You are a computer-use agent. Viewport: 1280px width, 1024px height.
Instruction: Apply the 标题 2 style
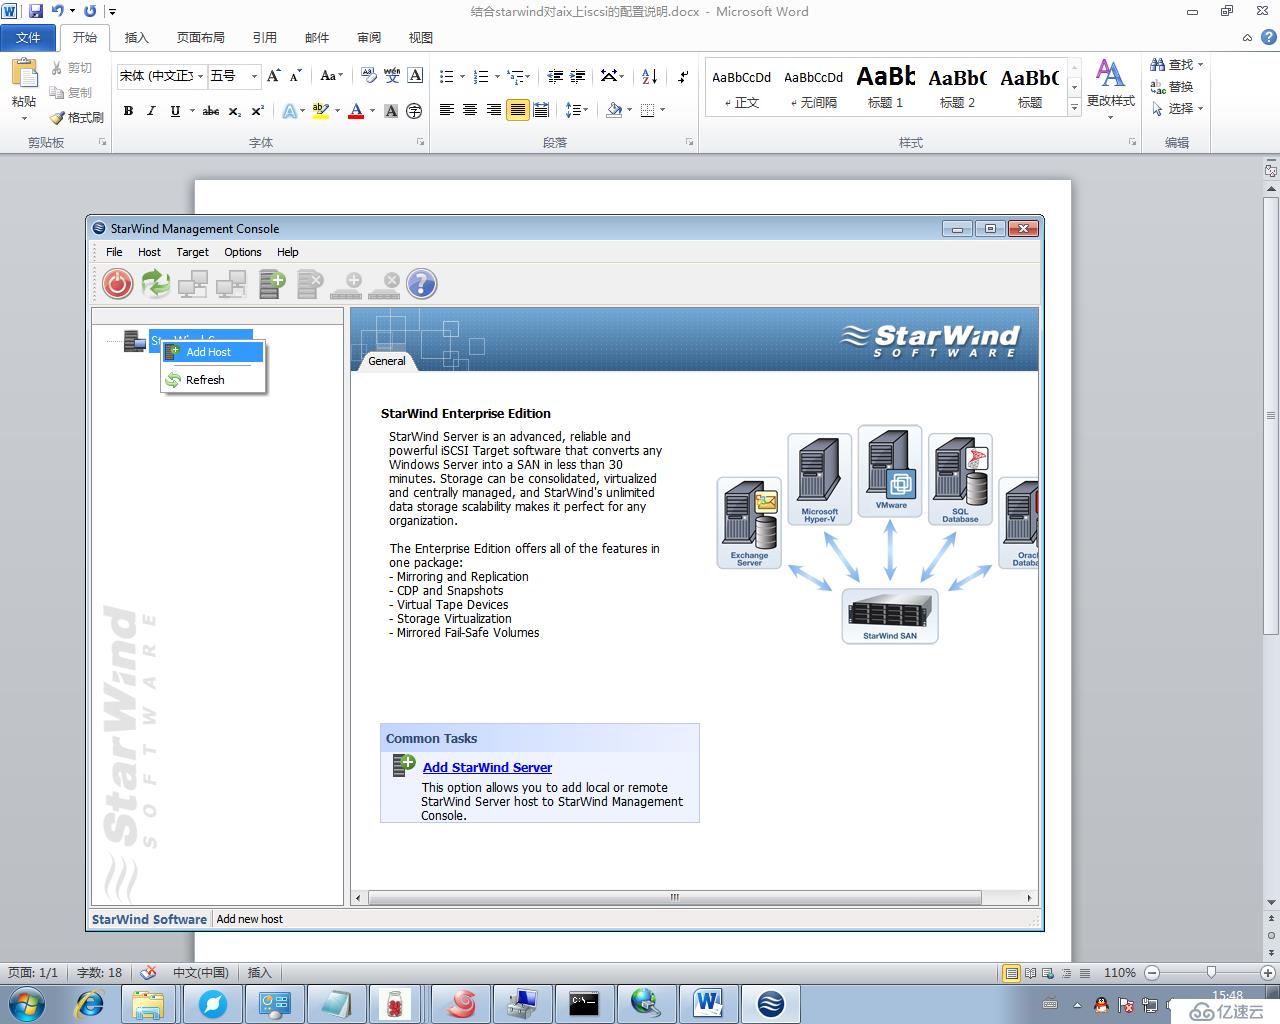(x=957, y=87)
